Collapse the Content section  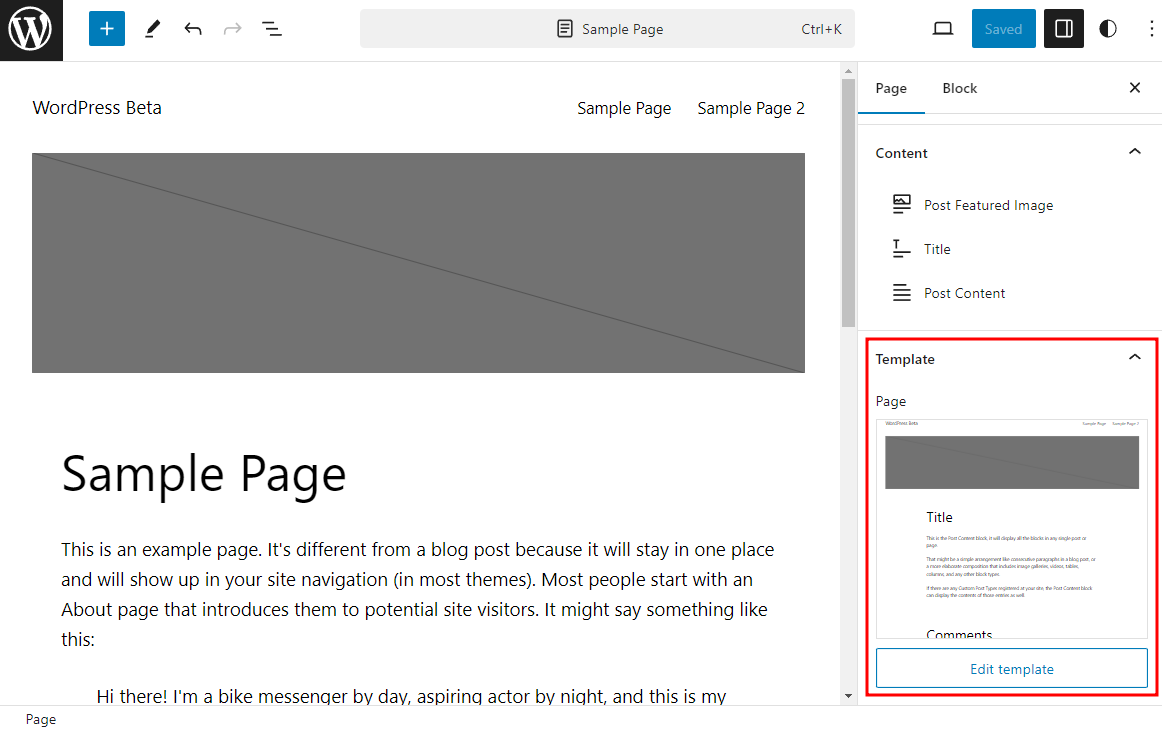coord(1134,152)
